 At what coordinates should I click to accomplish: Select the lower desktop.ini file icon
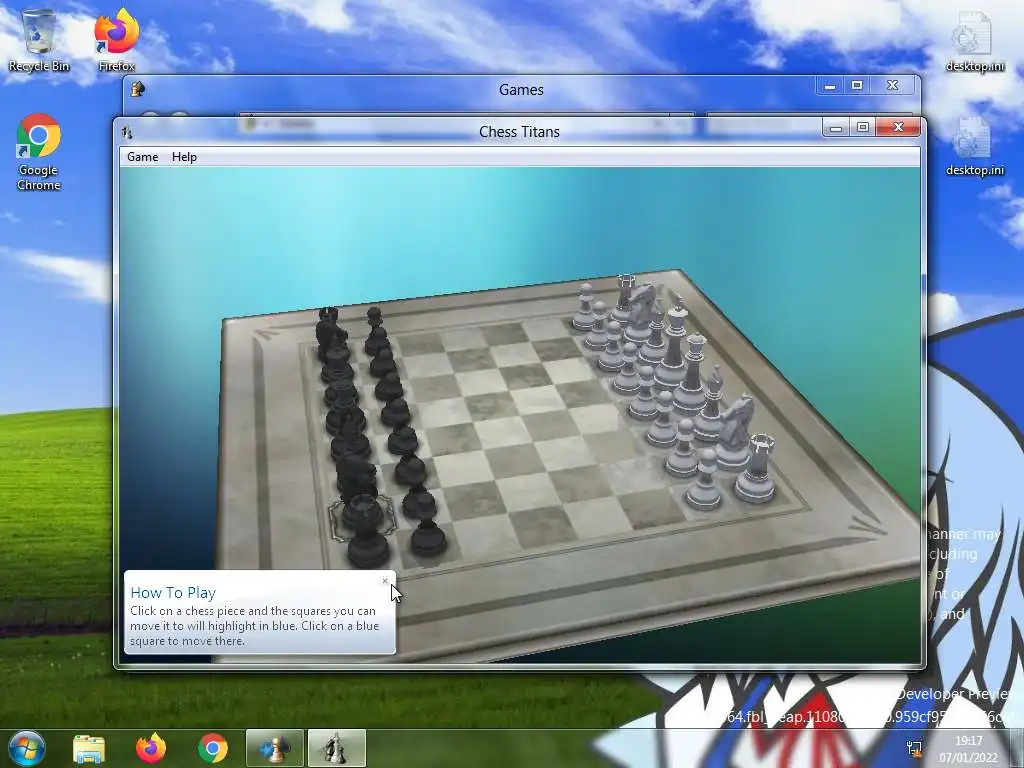tap(974, 146)
